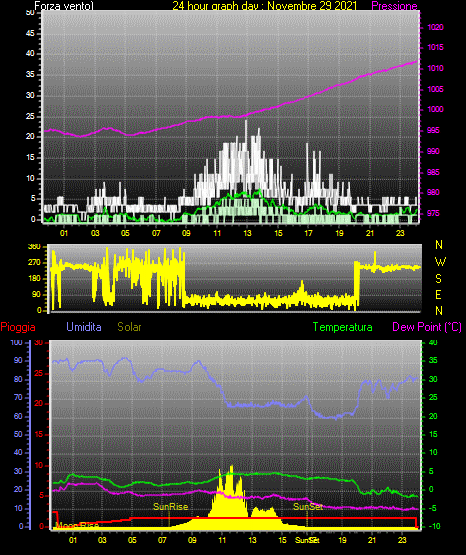Click temperature axis value "-5"
Image resolution: width=466 pixels, height=555 pixels.
point(433,508)
